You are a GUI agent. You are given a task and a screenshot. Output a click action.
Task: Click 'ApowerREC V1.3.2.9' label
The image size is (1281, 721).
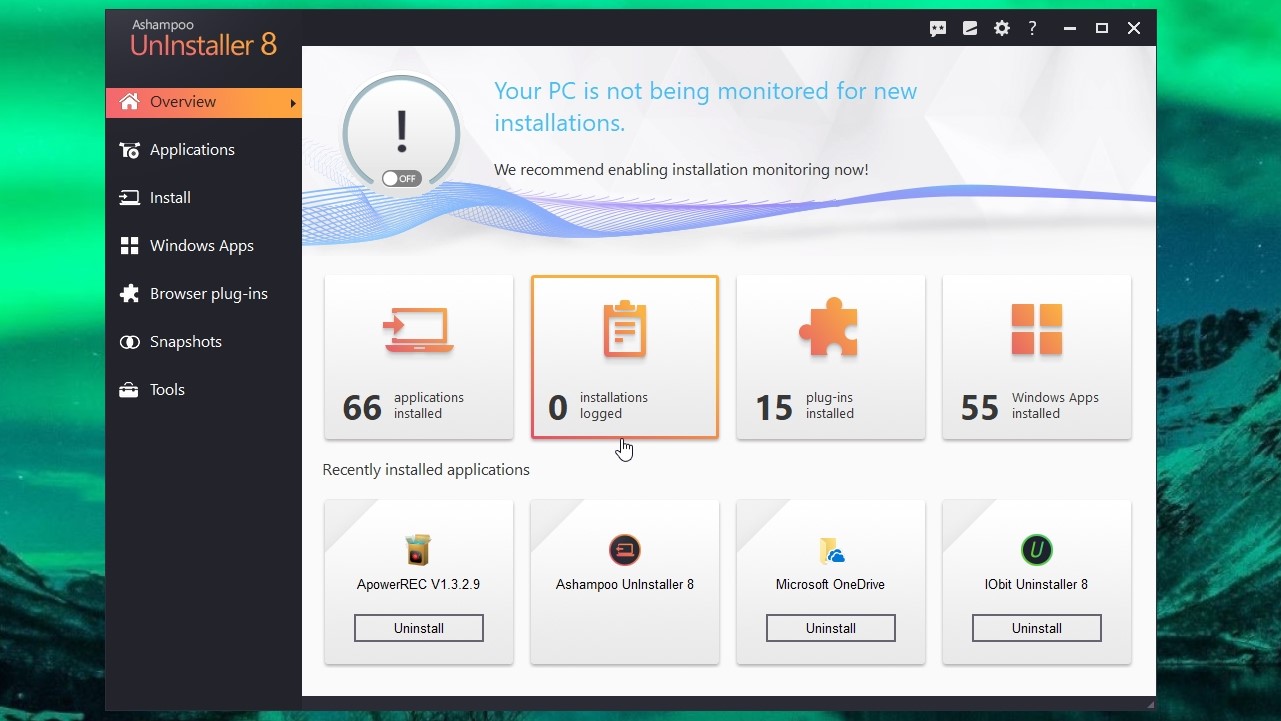tap(419, 584)
